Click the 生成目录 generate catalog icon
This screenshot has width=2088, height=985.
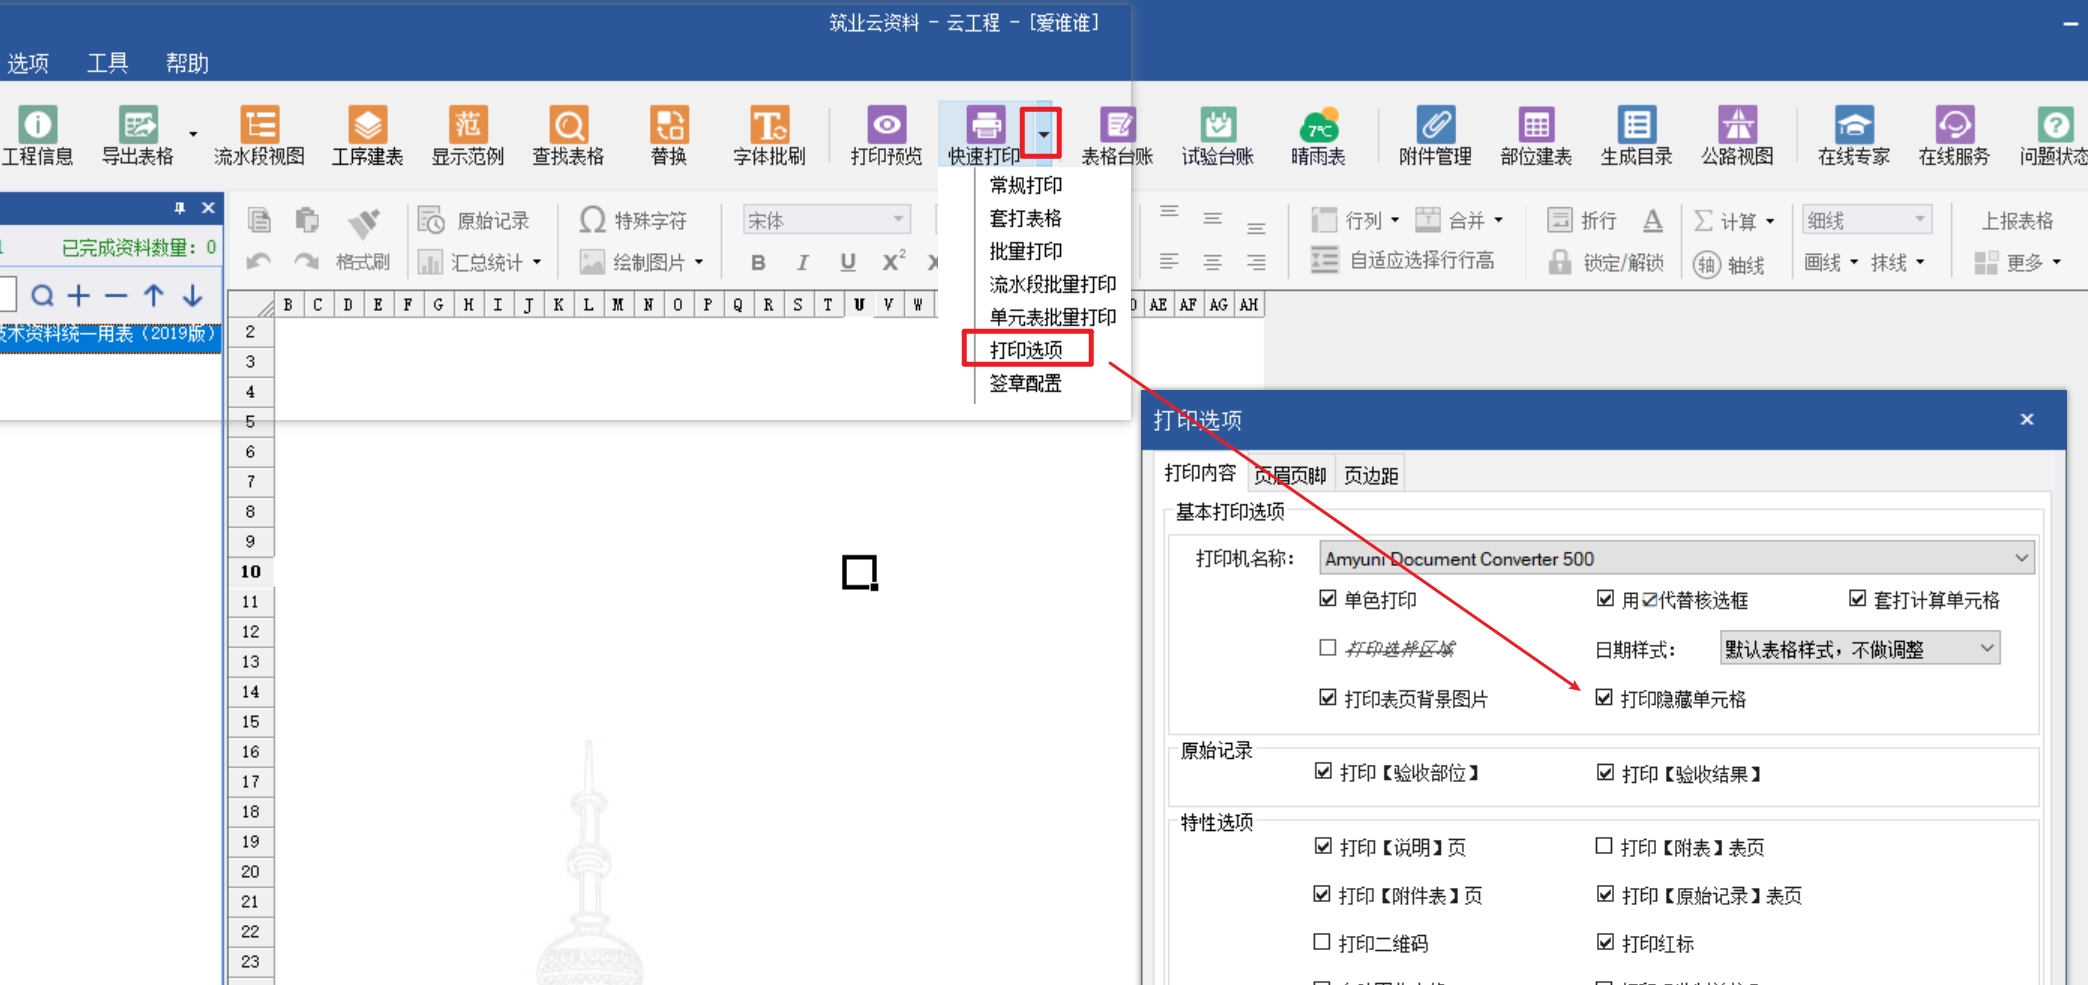pos(1636,135)
